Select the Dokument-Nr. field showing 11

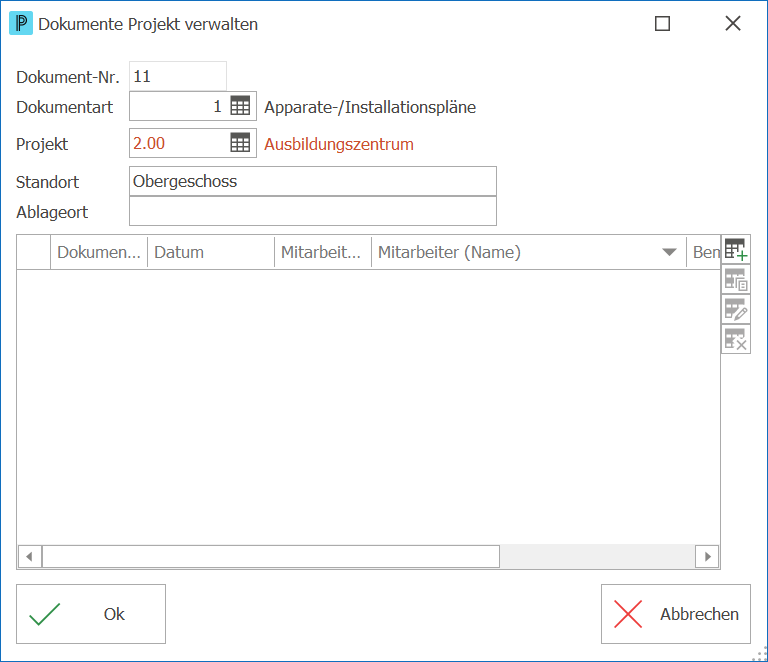[x=178, y=76]
